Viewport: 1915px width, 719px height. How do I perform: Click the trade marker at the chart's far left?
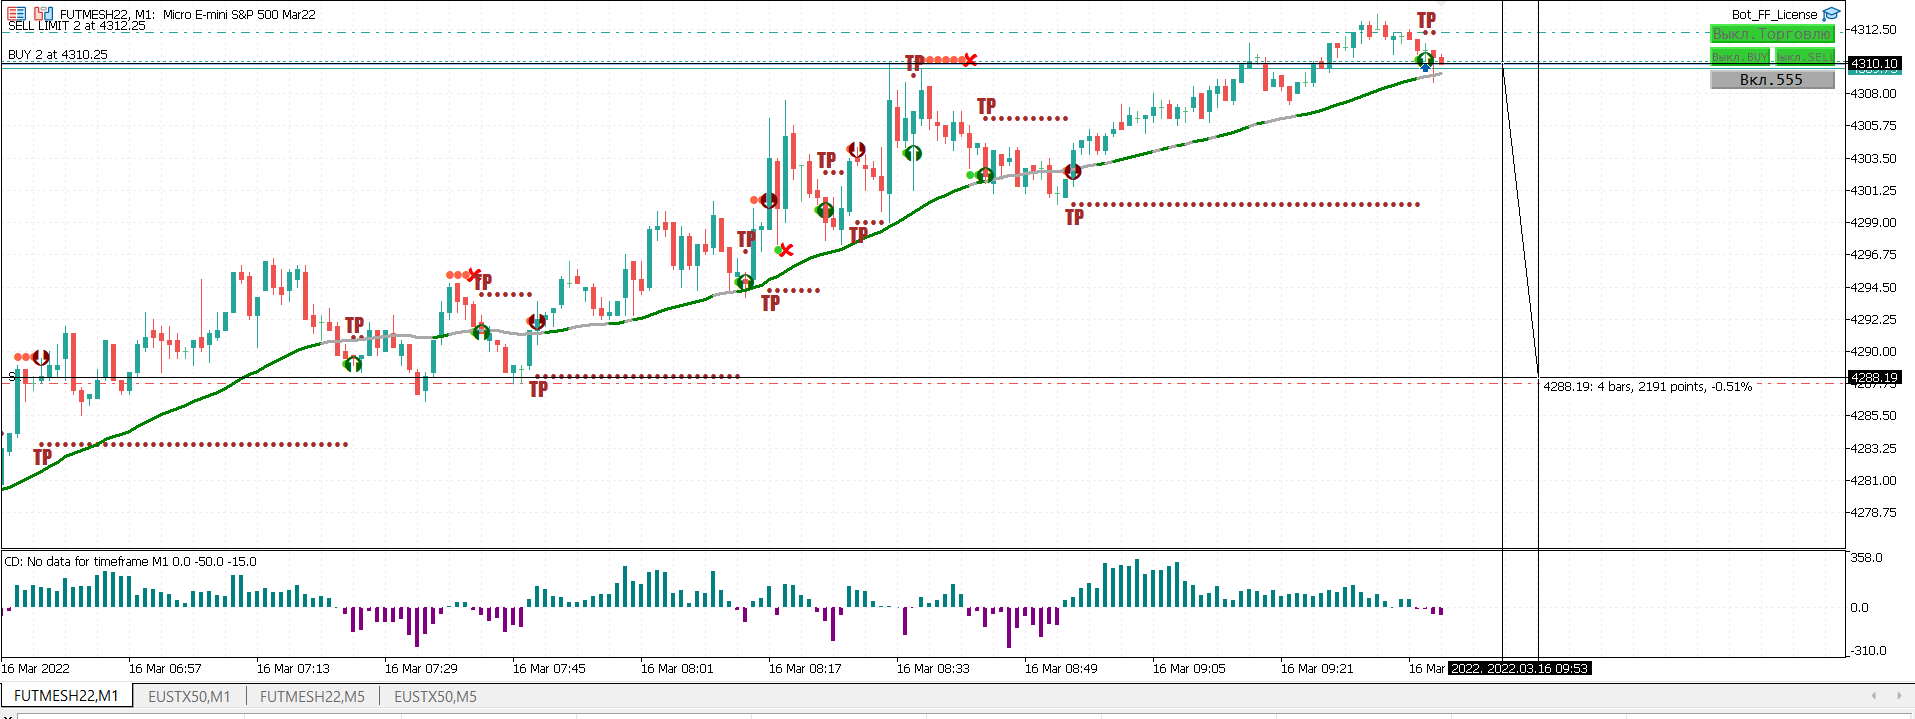click(41, 357)
